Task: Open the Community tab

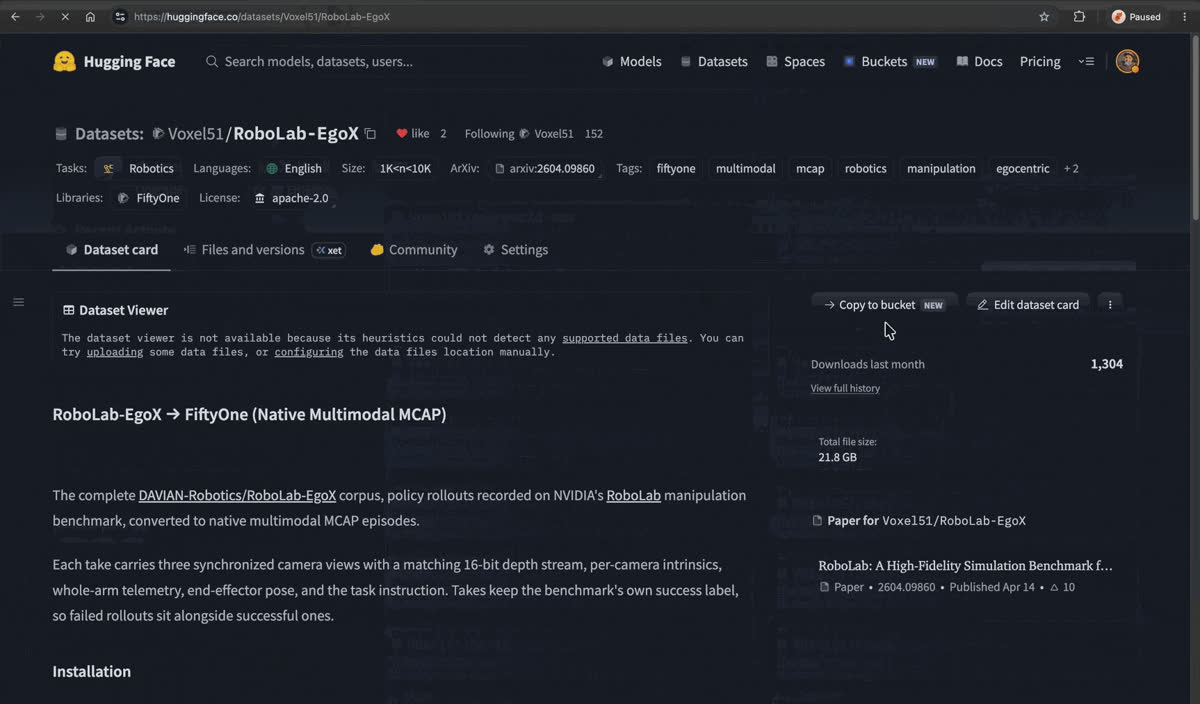Action: point(414,250)
